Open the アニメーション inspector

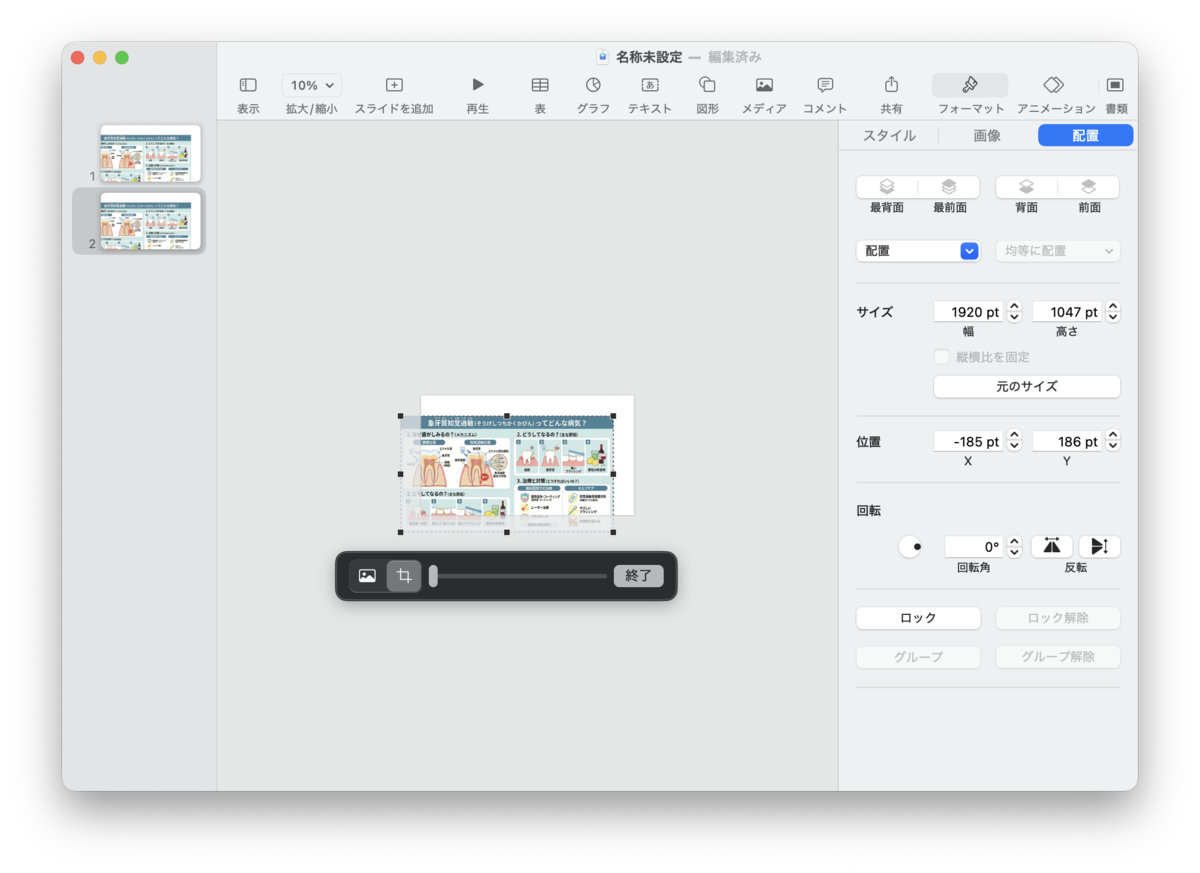click(1054, 85)
